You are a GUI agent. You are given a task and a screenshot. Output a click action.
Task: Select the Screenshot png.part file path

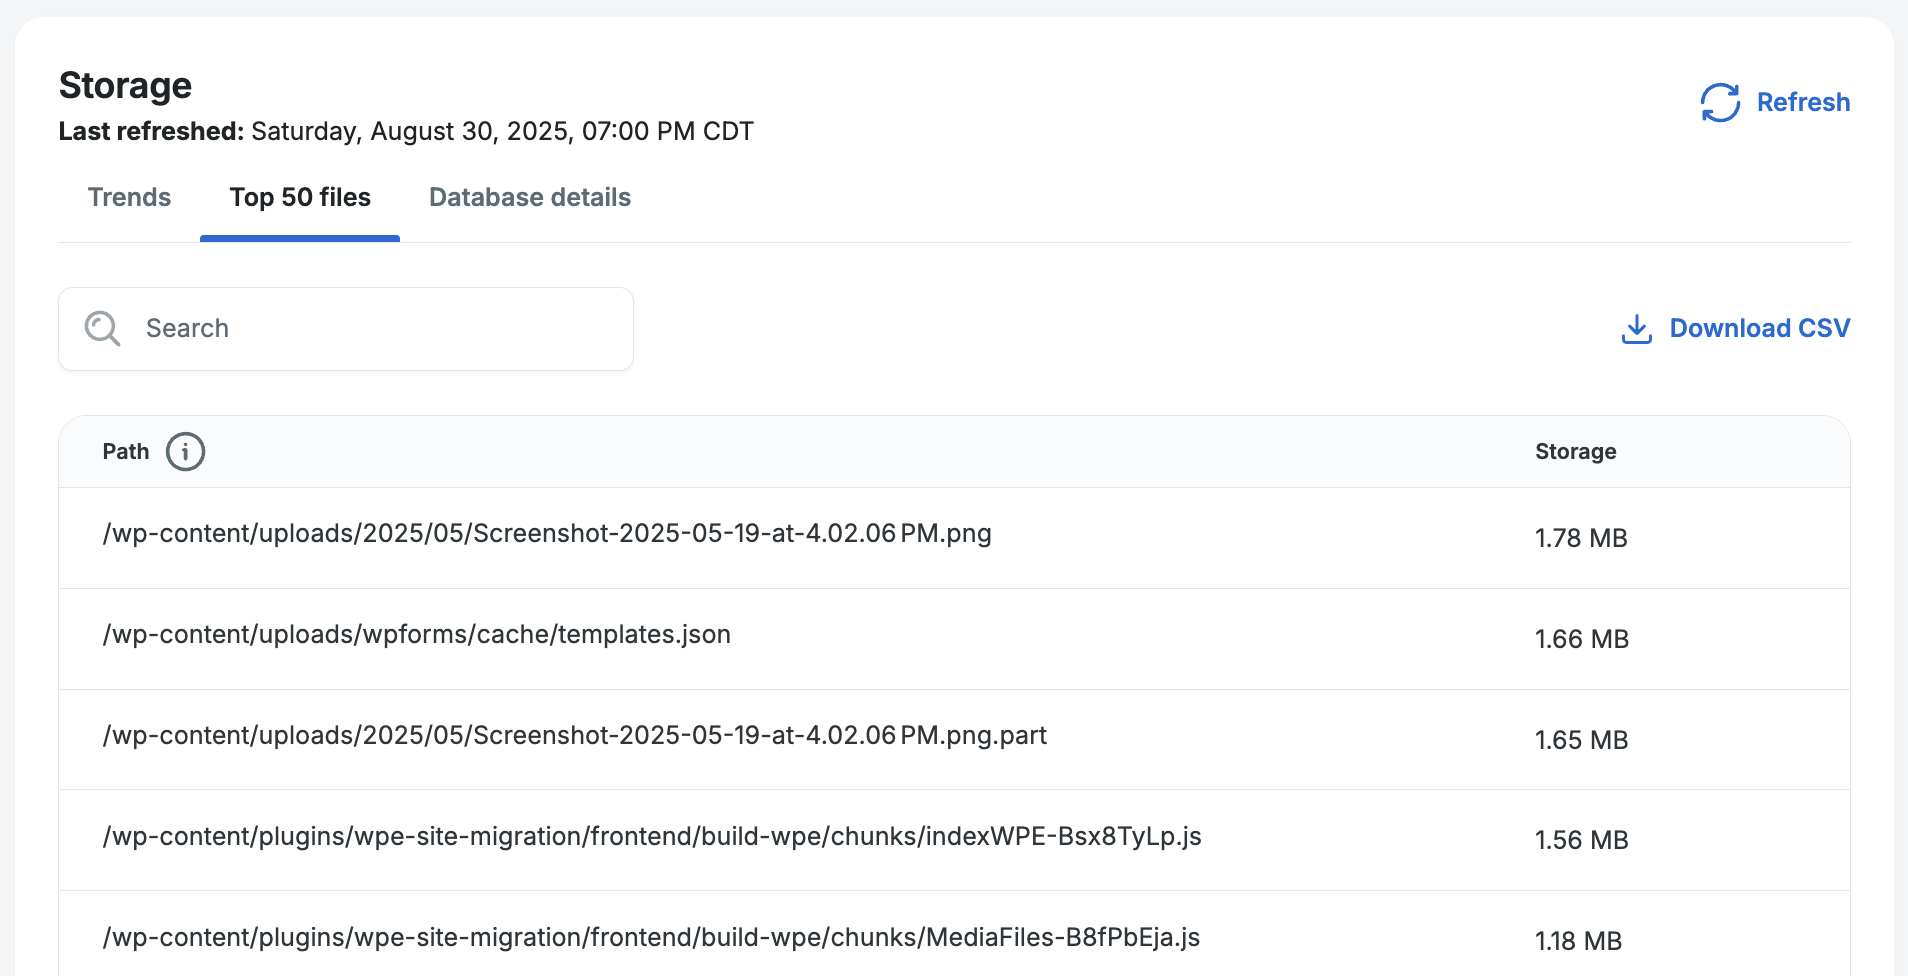pos(574,736)
